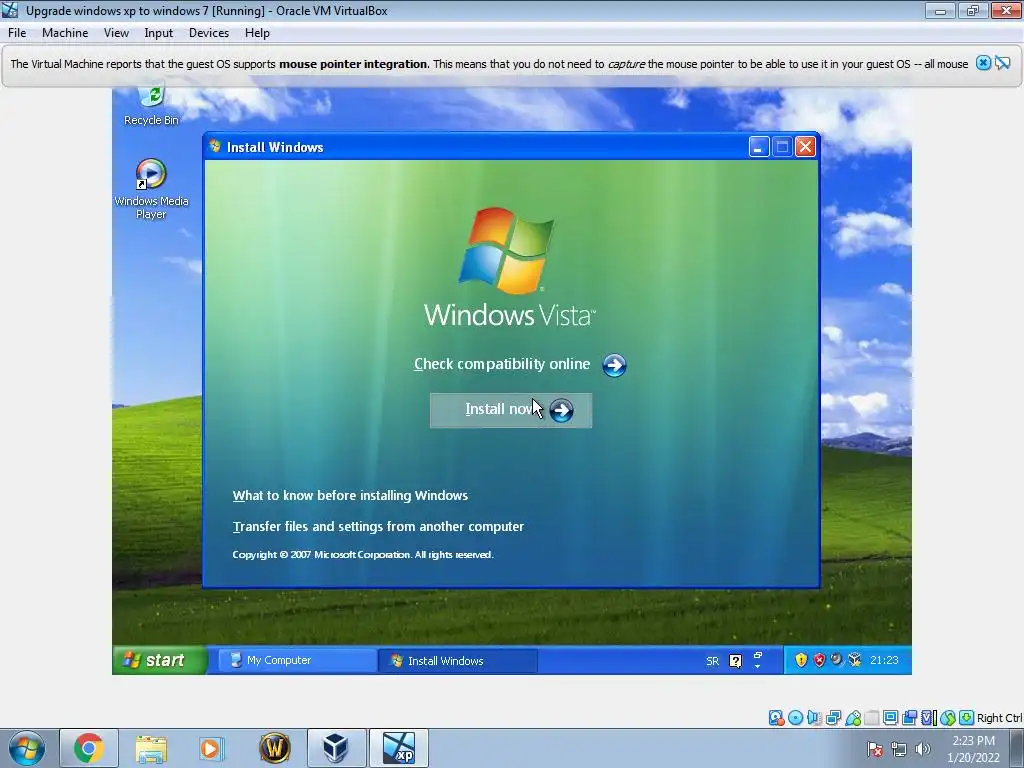The height and width of the screenshot is (768, 1024).
Task: Open the VirtualBox View menu
Action: tap(116, 33)
